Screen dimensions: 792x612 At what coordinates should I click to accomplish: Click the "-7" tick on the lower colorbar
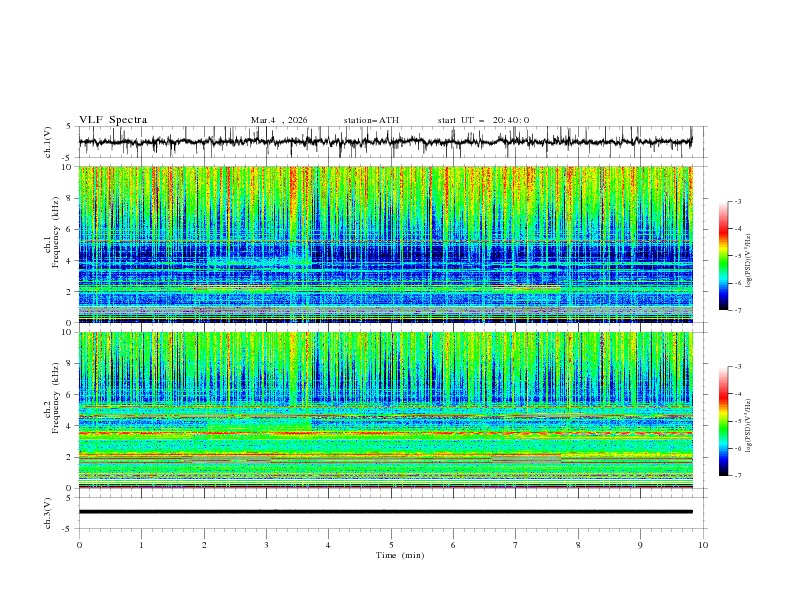point(738,476)
